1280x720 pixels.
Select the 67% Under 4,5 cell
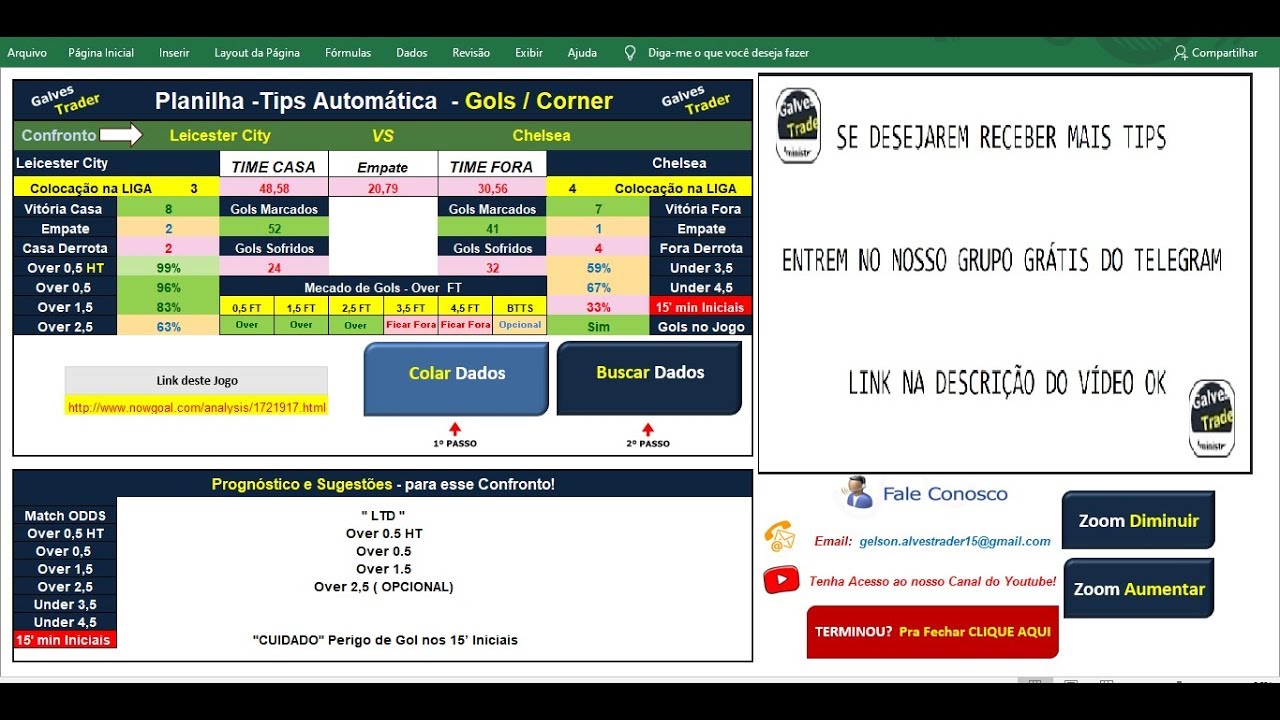(x=598, y=288)
